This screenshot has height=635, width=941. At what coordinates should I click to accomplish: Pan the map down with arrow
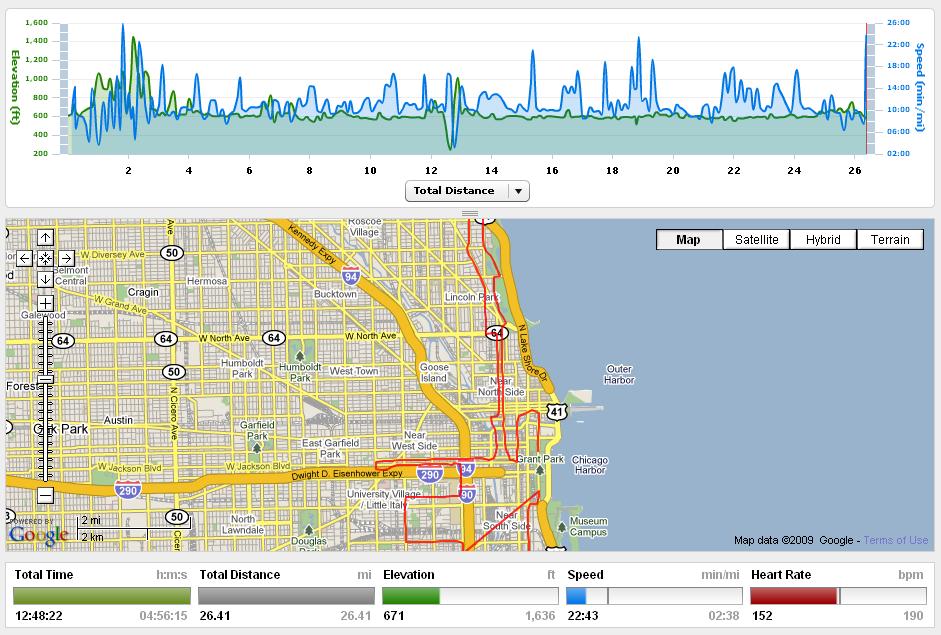pyautogui.click(x=45, y=279)
